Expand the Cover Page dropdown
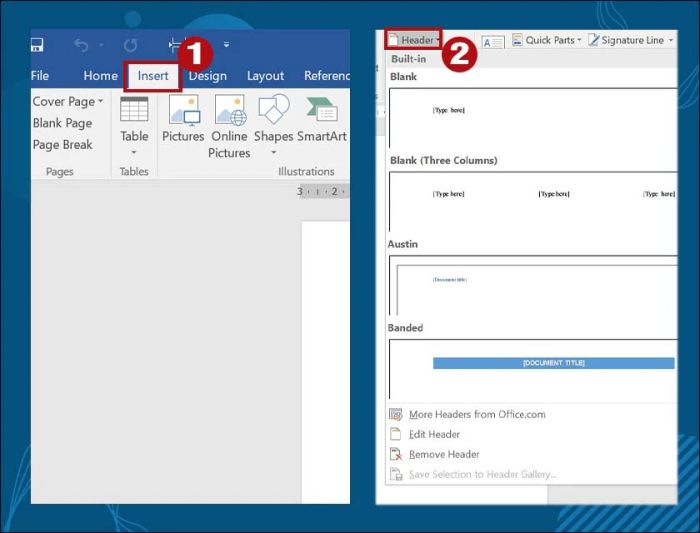The image size is (700, 533). [x=68, y=102]
